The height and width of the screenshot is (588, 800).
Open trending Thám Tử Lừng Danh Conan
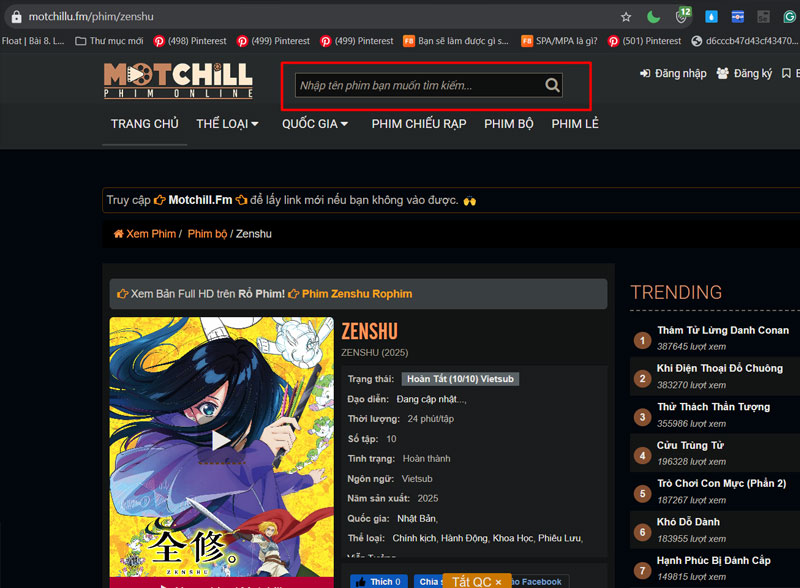(x=722, y=330)
